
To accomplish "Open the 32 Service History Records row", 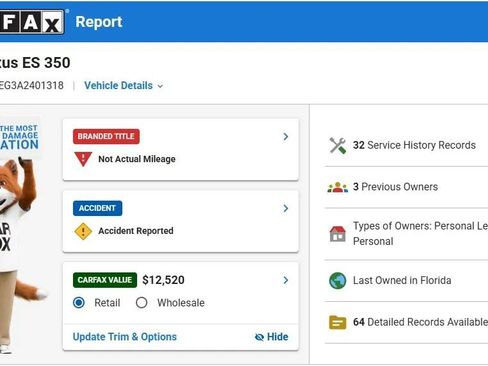I will point(406,145).
